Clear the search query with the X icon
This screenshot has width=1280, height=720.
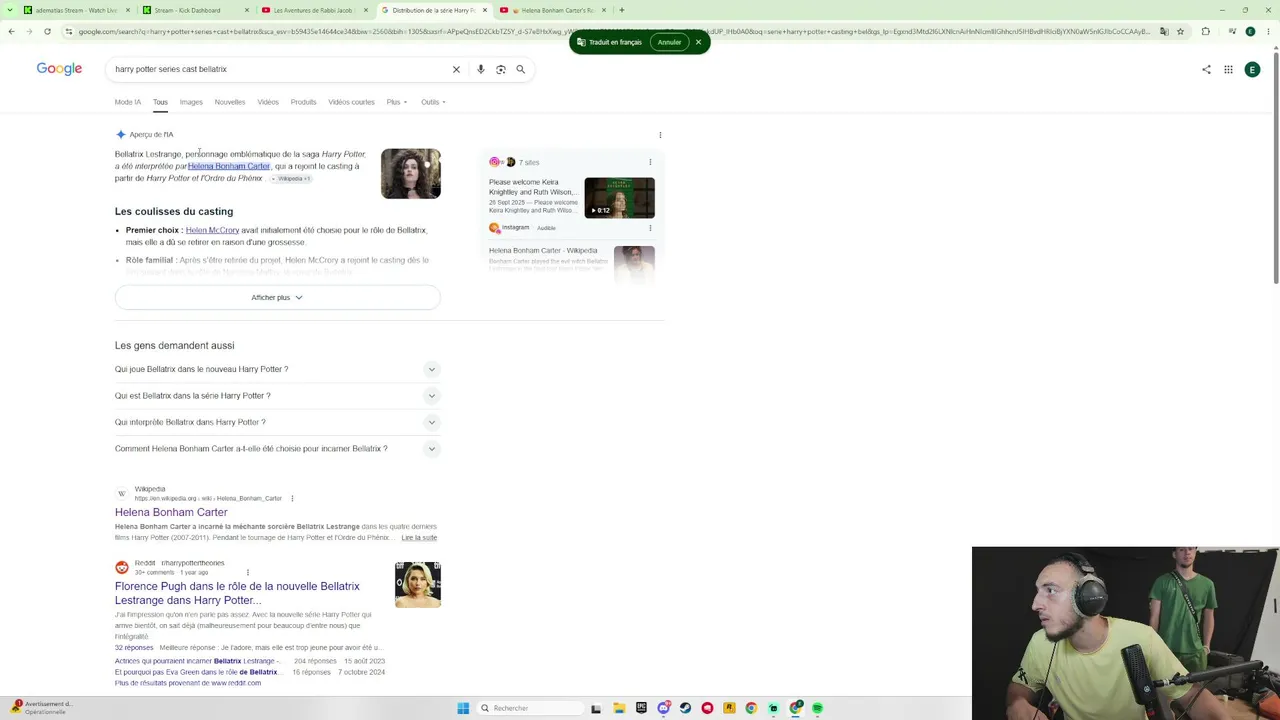(456, 69)
